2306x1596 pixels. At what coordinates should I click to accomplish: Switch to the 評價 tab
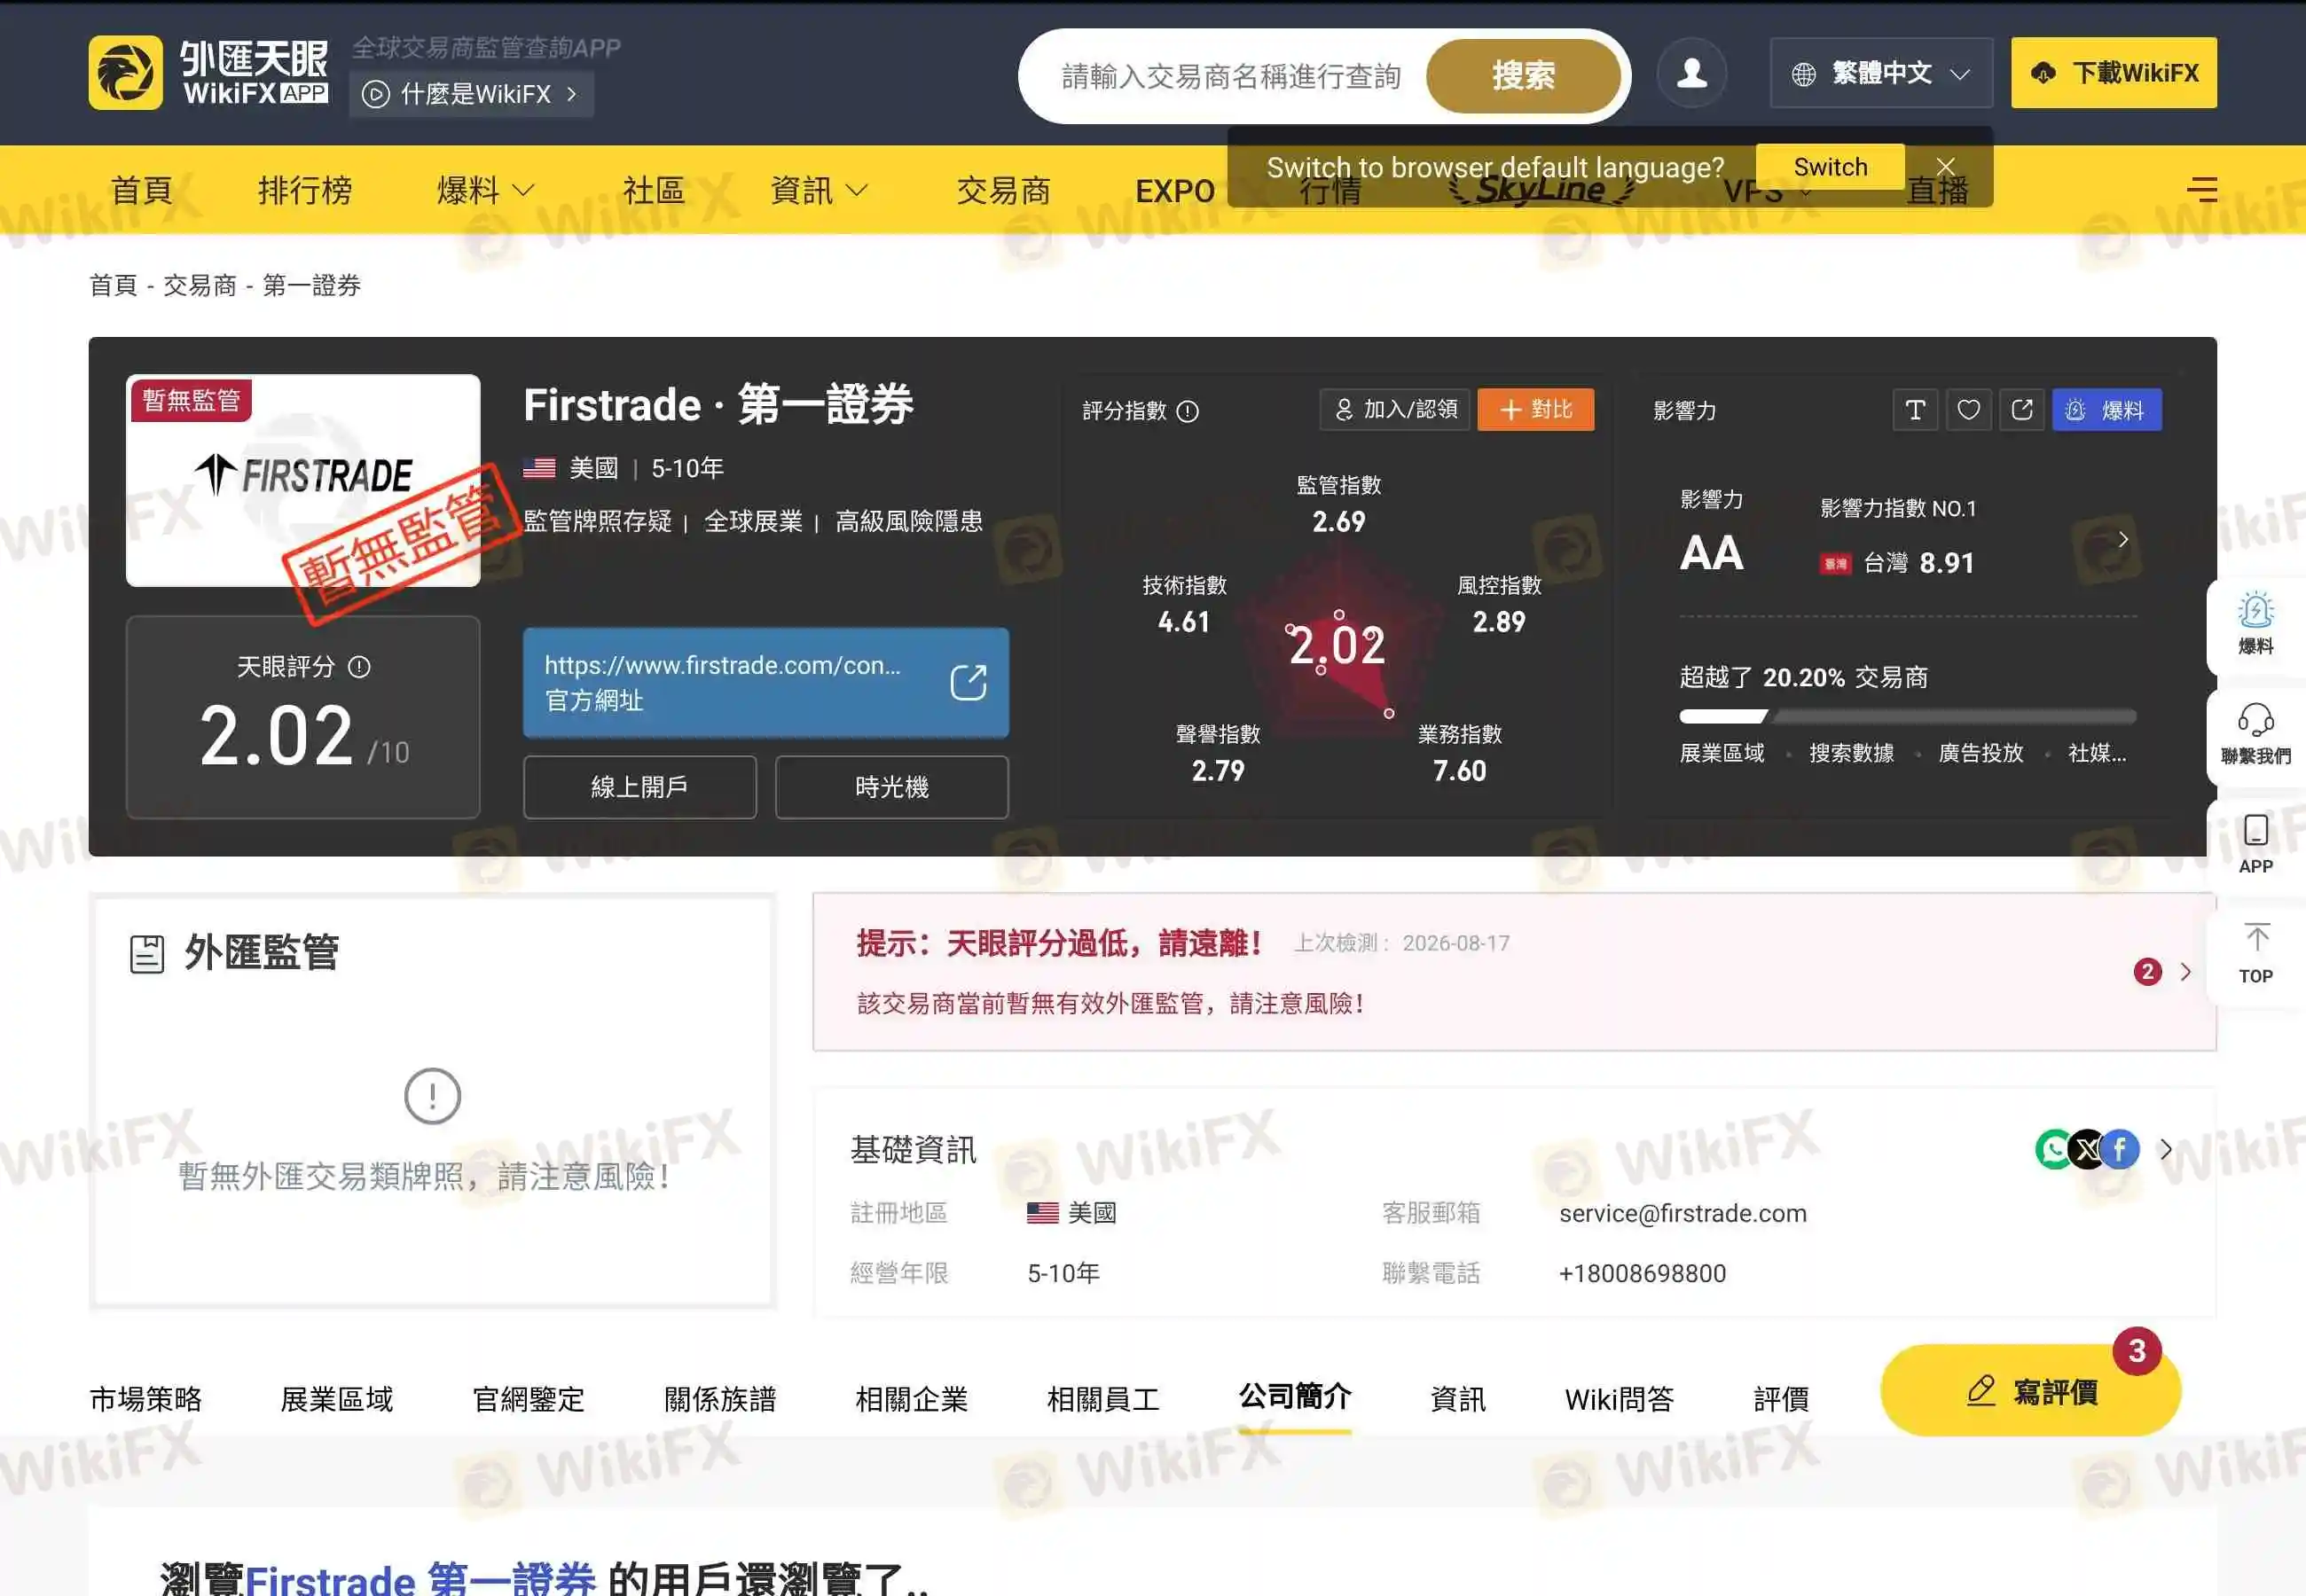pyautogui.click(x=1781, y=1399)
